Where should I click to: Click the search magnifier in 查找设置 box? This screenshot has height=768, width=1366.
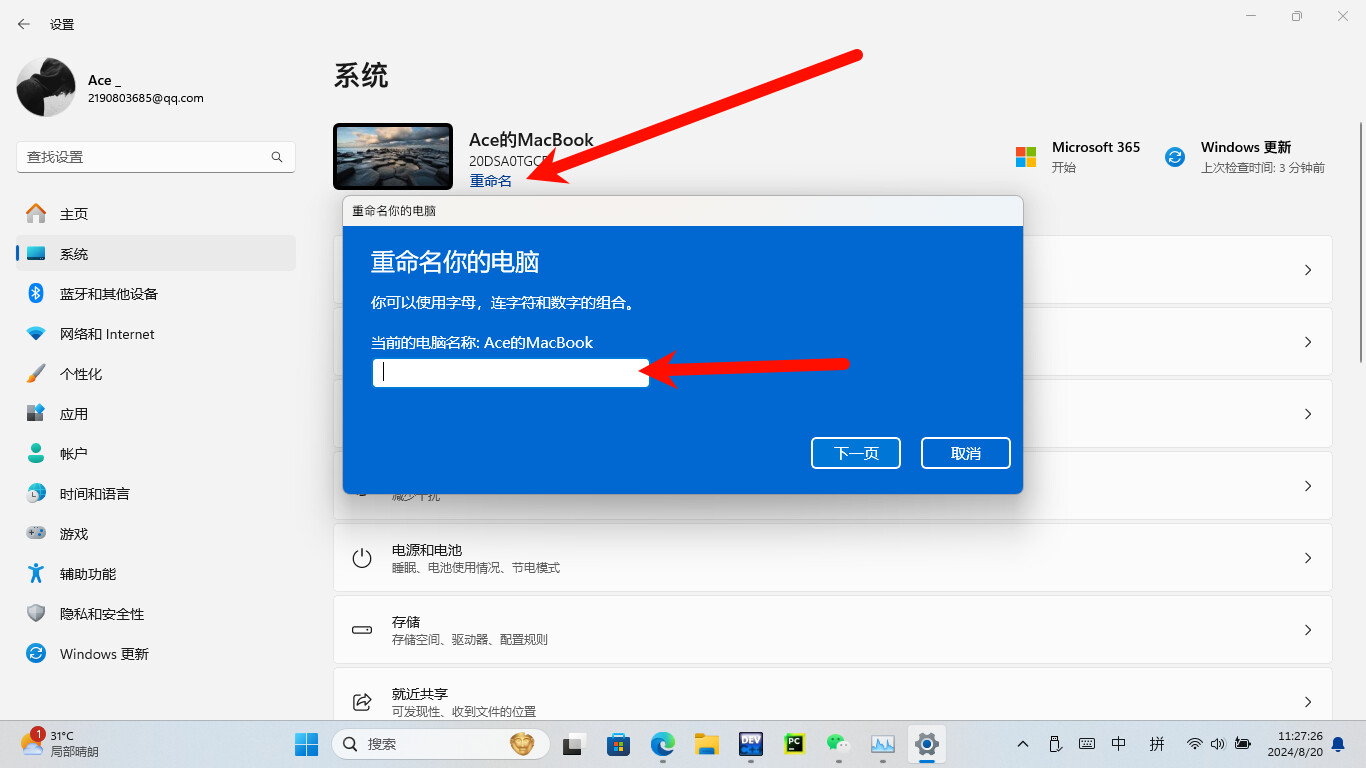click(x=277, y=157)
